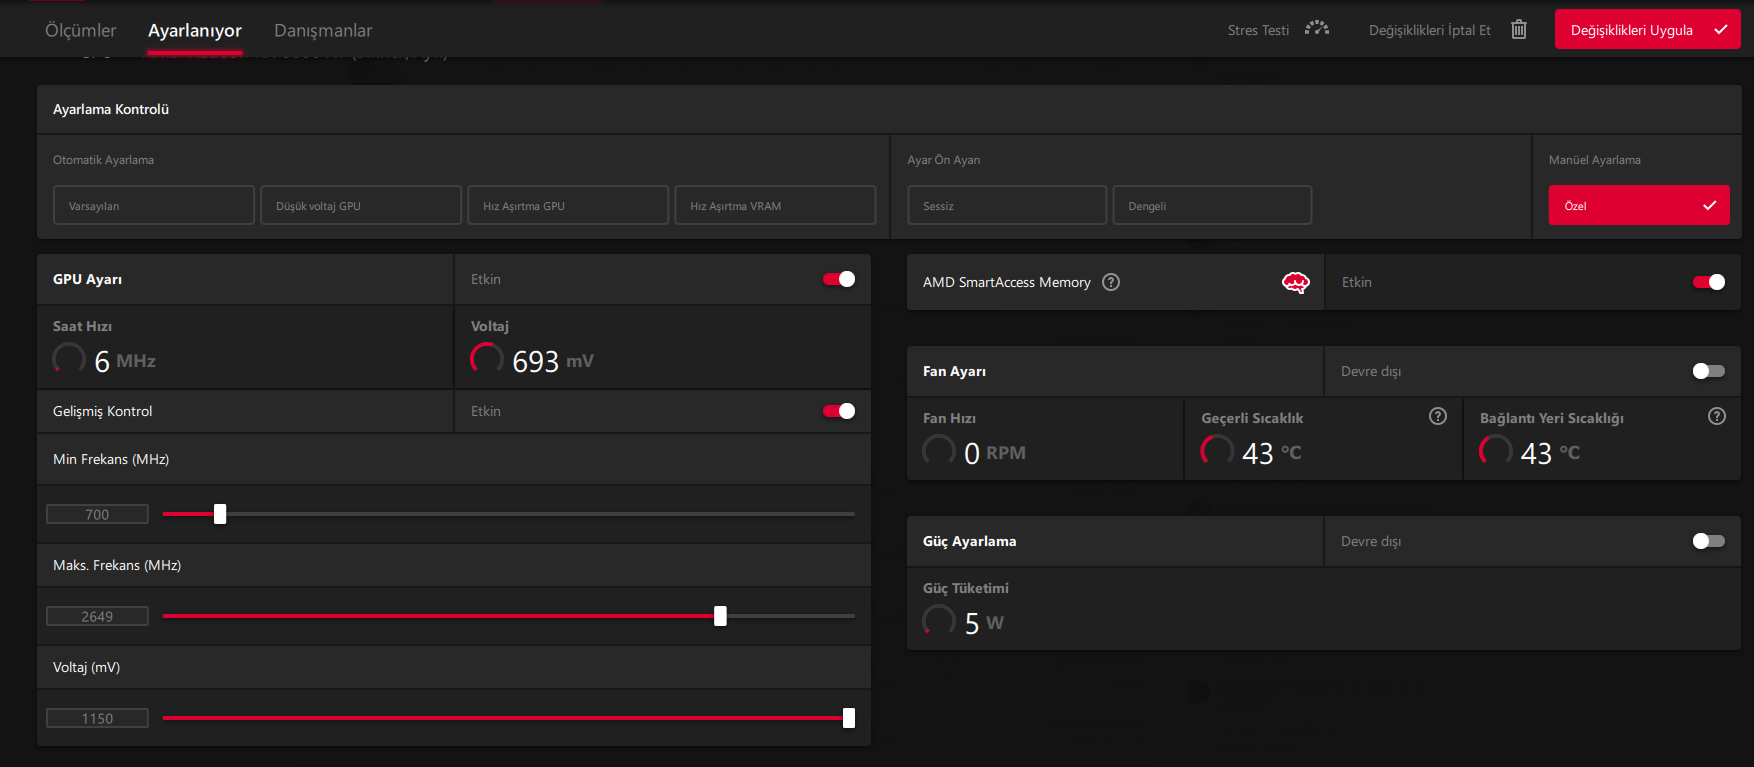Click the Stres Testi gauge icon
This screenshot has height=767, width=1754.
[1317, 28]
